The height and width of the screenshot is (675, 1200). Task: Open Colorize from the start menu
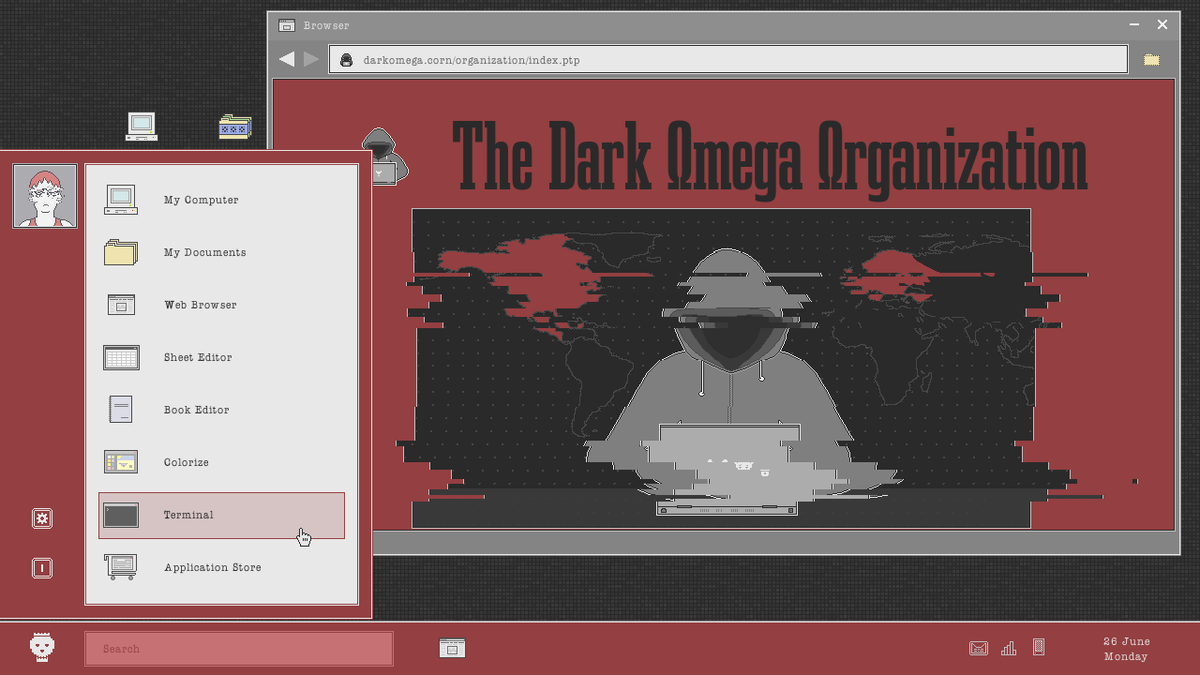221,462
